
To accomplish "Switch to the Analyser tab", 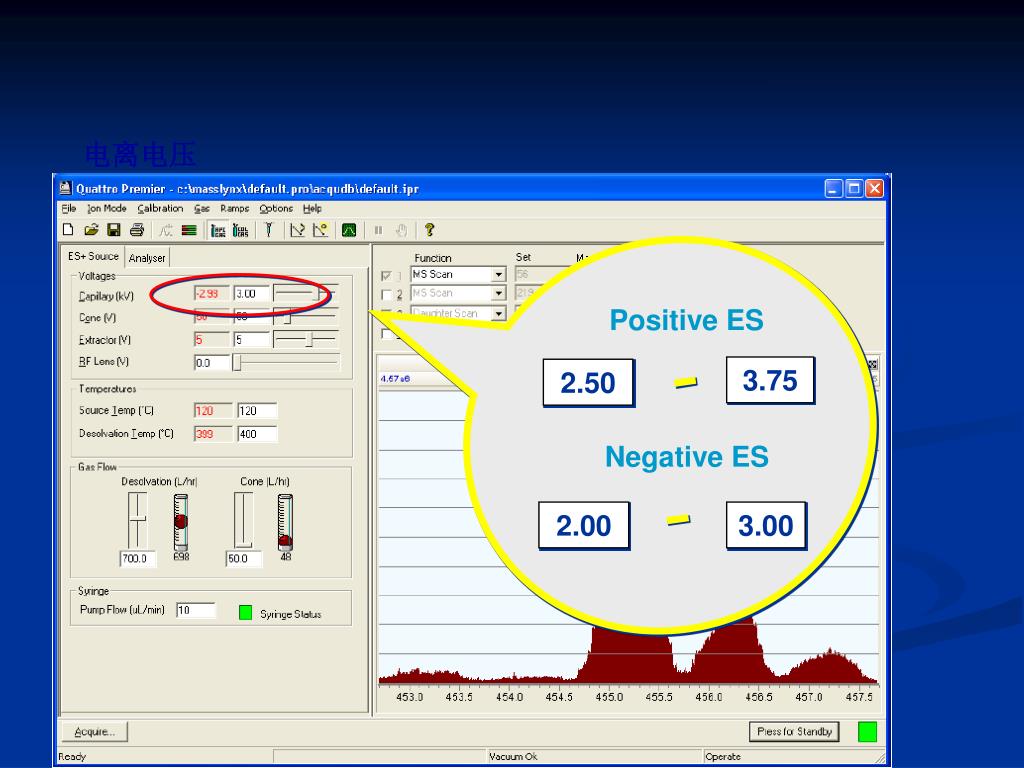I will (x=147, y=258).
